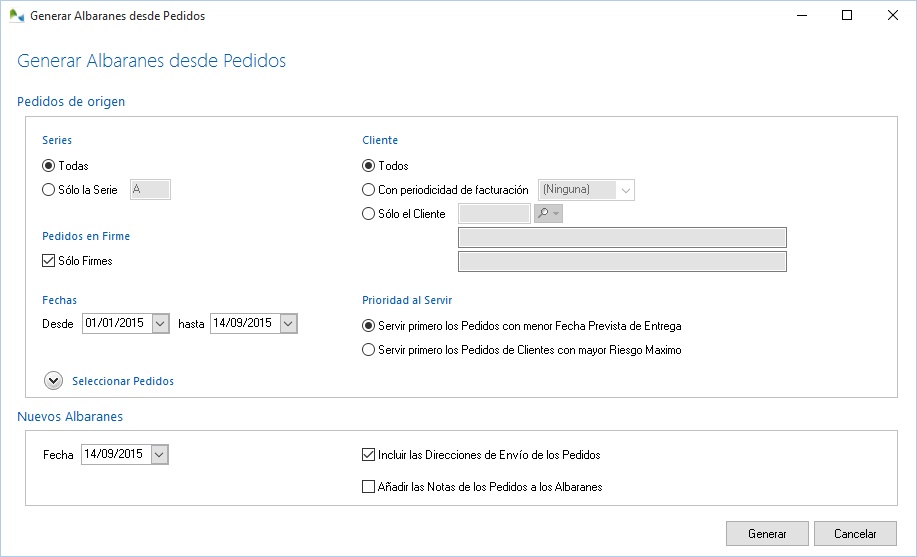Open the Nuevos Albaranes Fecha dropdown

pos(159,455)
